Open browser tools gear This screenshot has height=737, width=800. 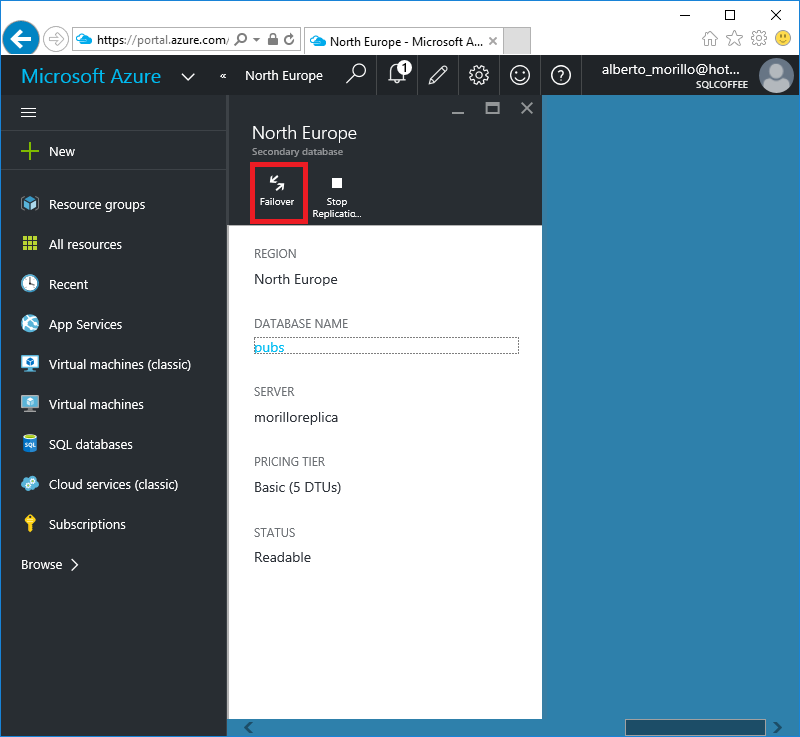(x=759, y=38)
